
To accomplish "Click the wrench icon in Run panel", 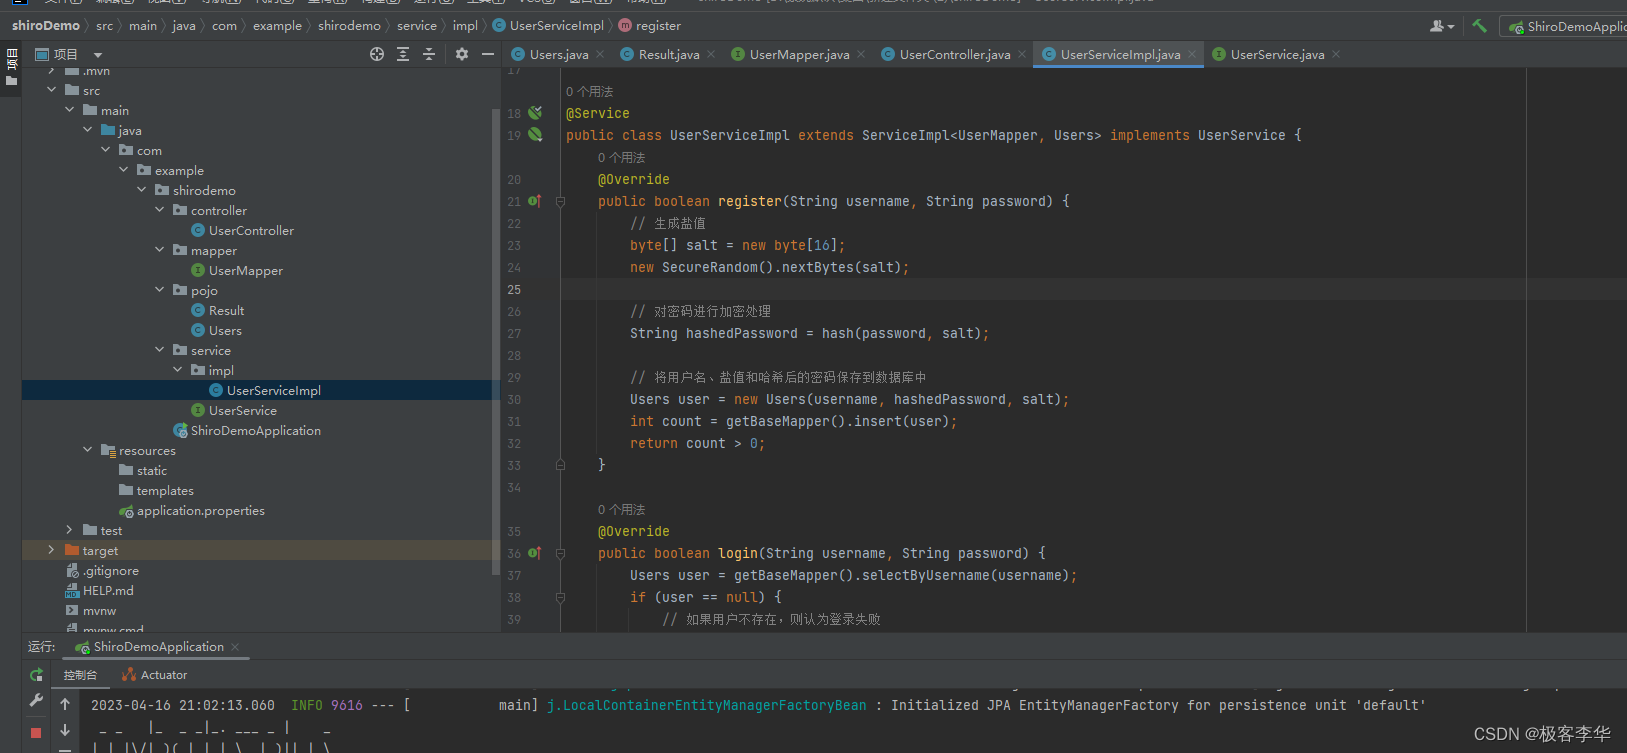I will tap(36, 701).
